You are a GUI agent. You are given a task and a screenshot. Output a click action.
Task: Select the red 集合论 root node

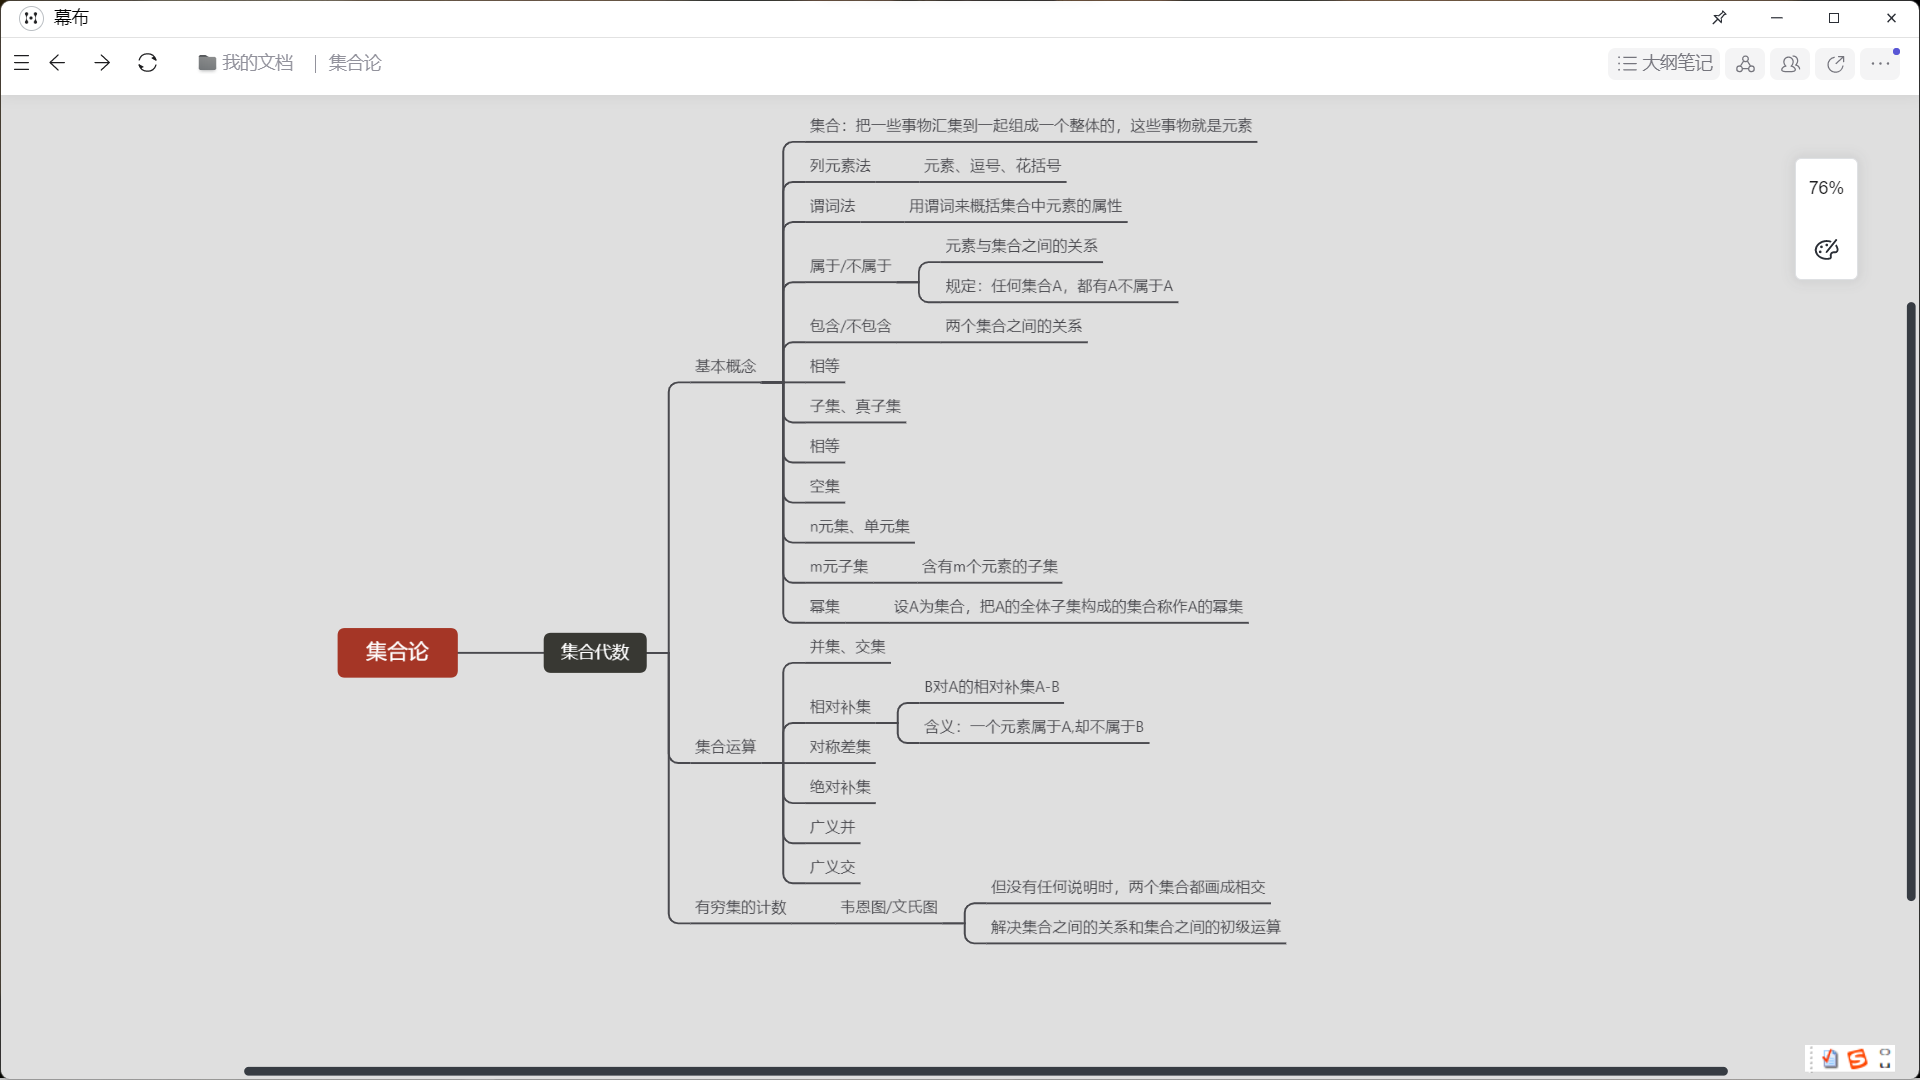[x=397, y=652]
